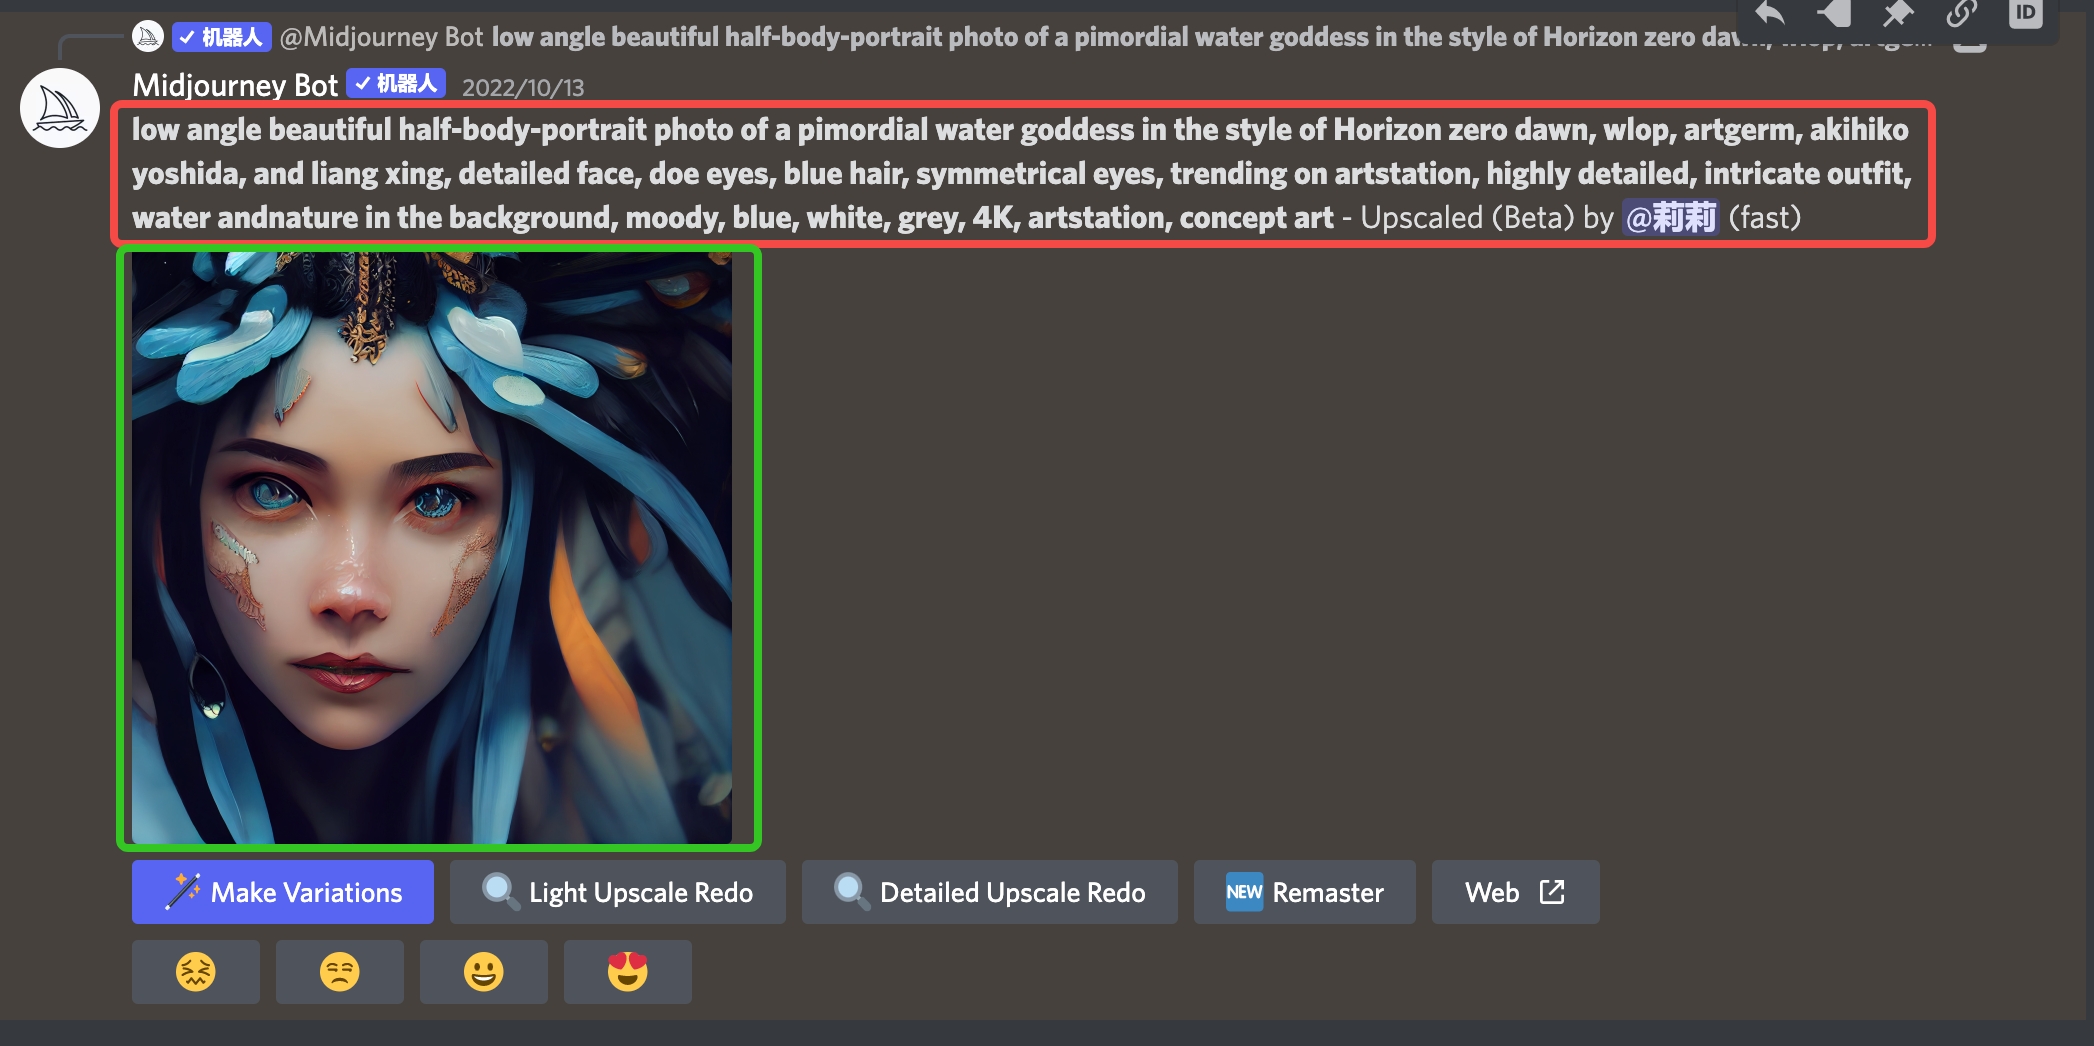Click the reply arrow icon in message toolbar
The image size is (2094, 1046).
(x=1771, y=13)
